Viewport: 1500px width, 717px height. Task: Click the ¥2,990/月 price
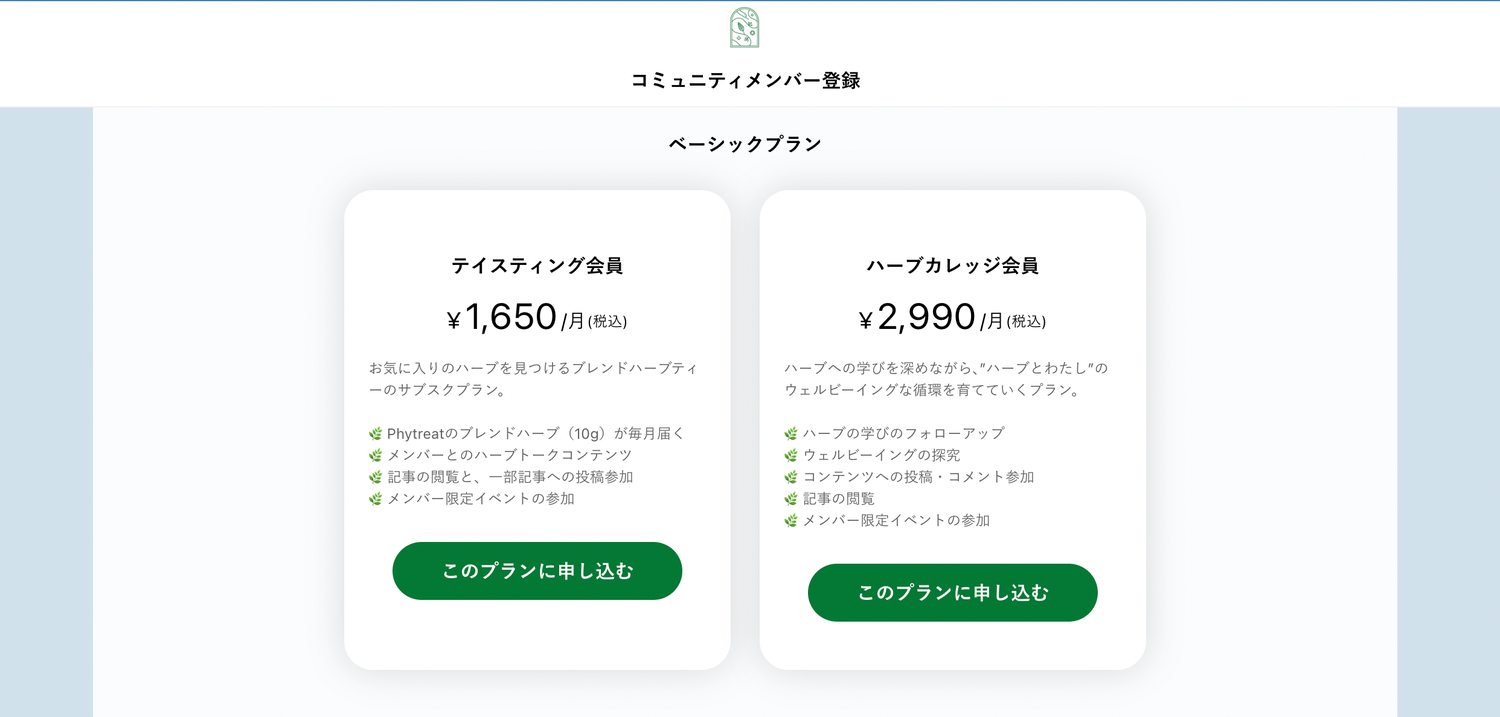coord(952,318)
